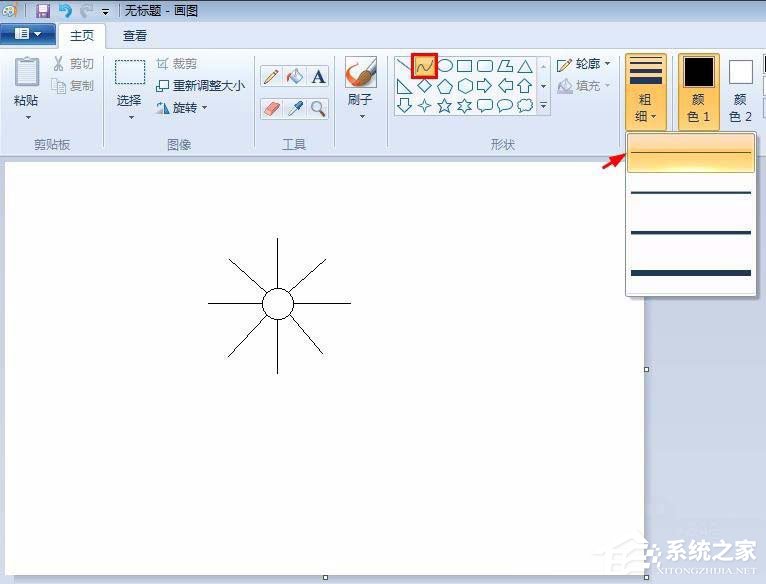The height and width of the screenshot is (584, 766).
Task: Click the Save icon in title bar
Action: [x=43, y=10]
